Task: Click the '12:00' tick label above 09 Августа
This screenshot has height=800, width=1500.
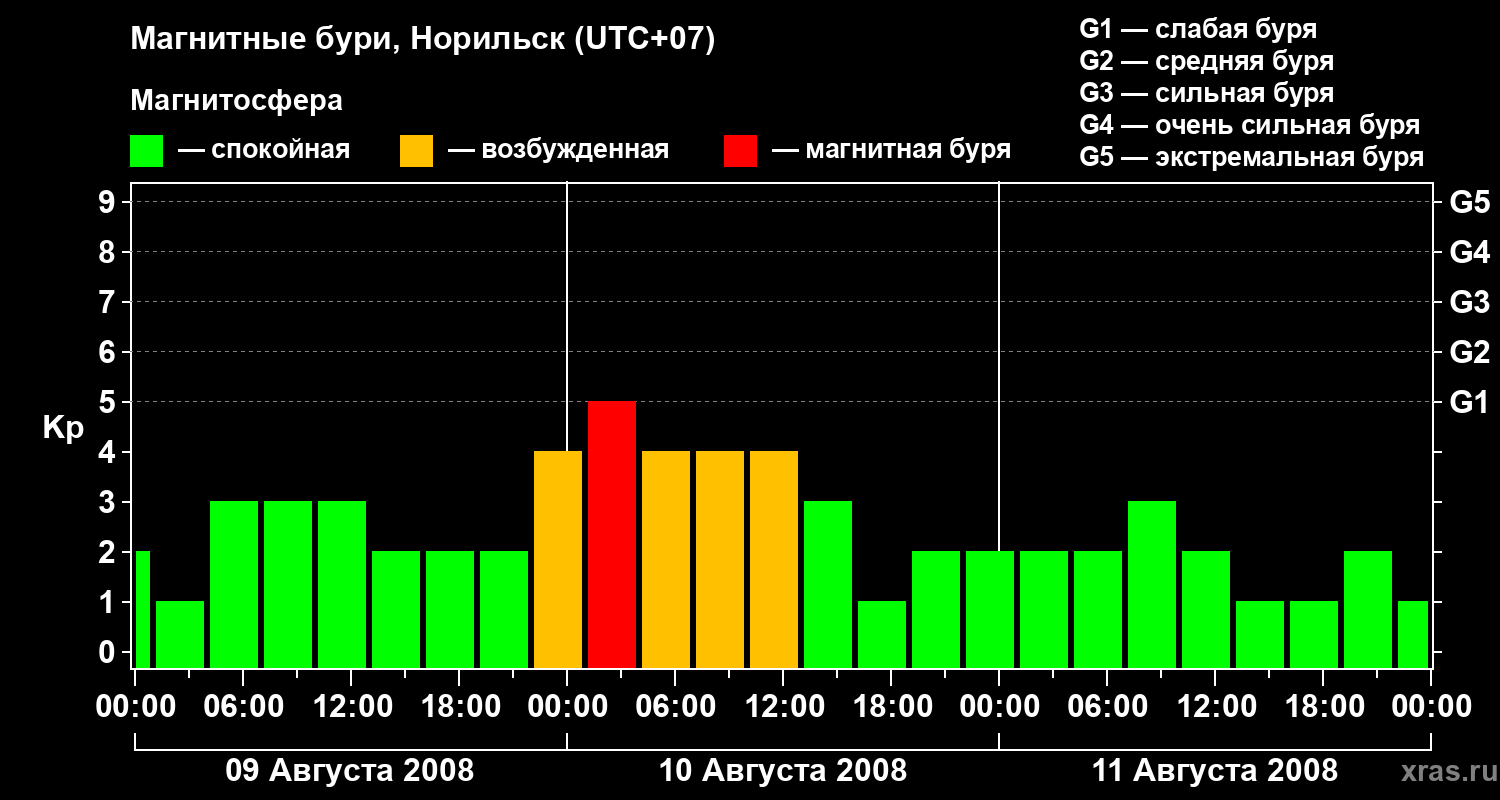Action: click(351, 707)
